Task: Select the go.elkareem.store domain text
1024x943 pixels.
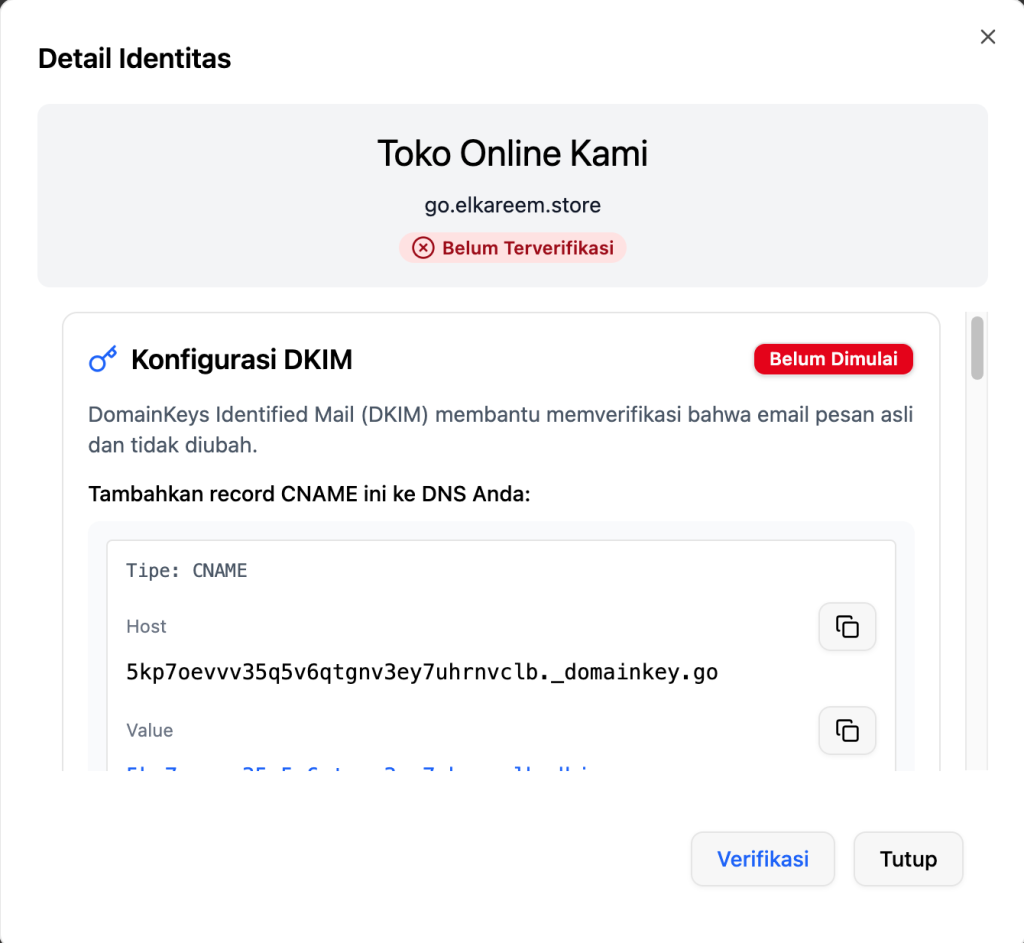Action: pos(512,206)
